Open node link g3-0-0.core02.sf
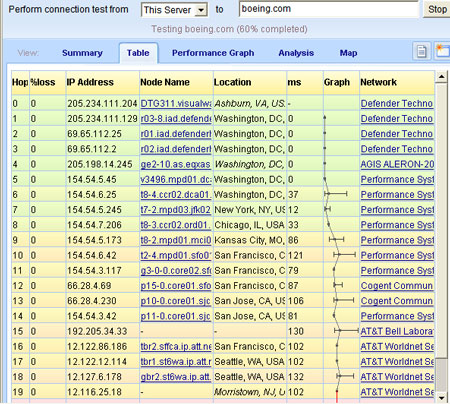The height and width of the screenshot is (404, 450). coord(176,271)
